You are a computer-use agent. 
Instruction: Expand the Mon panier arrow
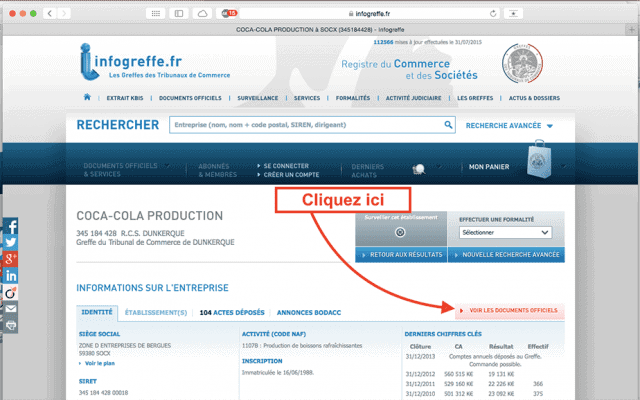[563, 167]
